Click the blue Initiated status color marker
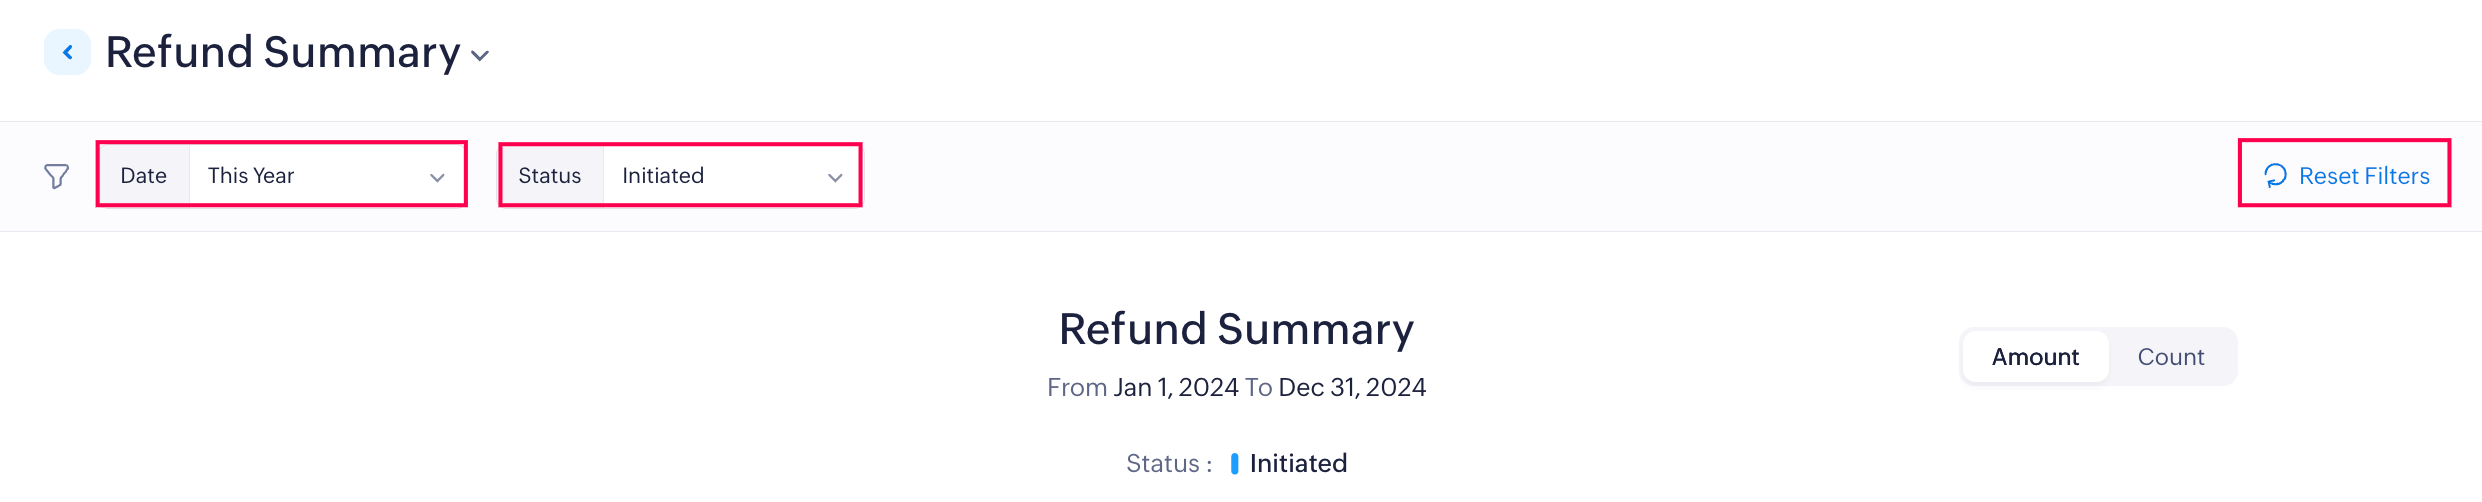Screen dimensions: 2482x502 coord(1234,463)
